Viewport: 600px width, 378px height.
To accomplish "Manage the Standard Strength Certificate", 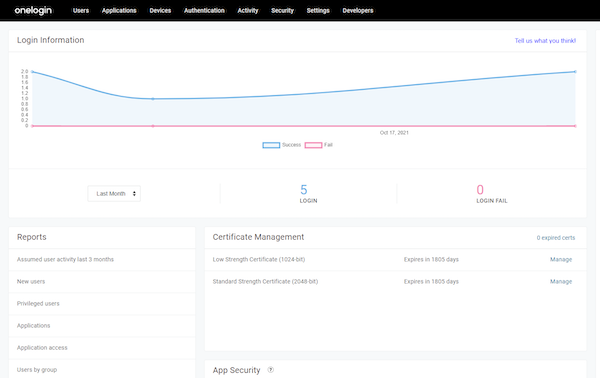I will [561, 282].
